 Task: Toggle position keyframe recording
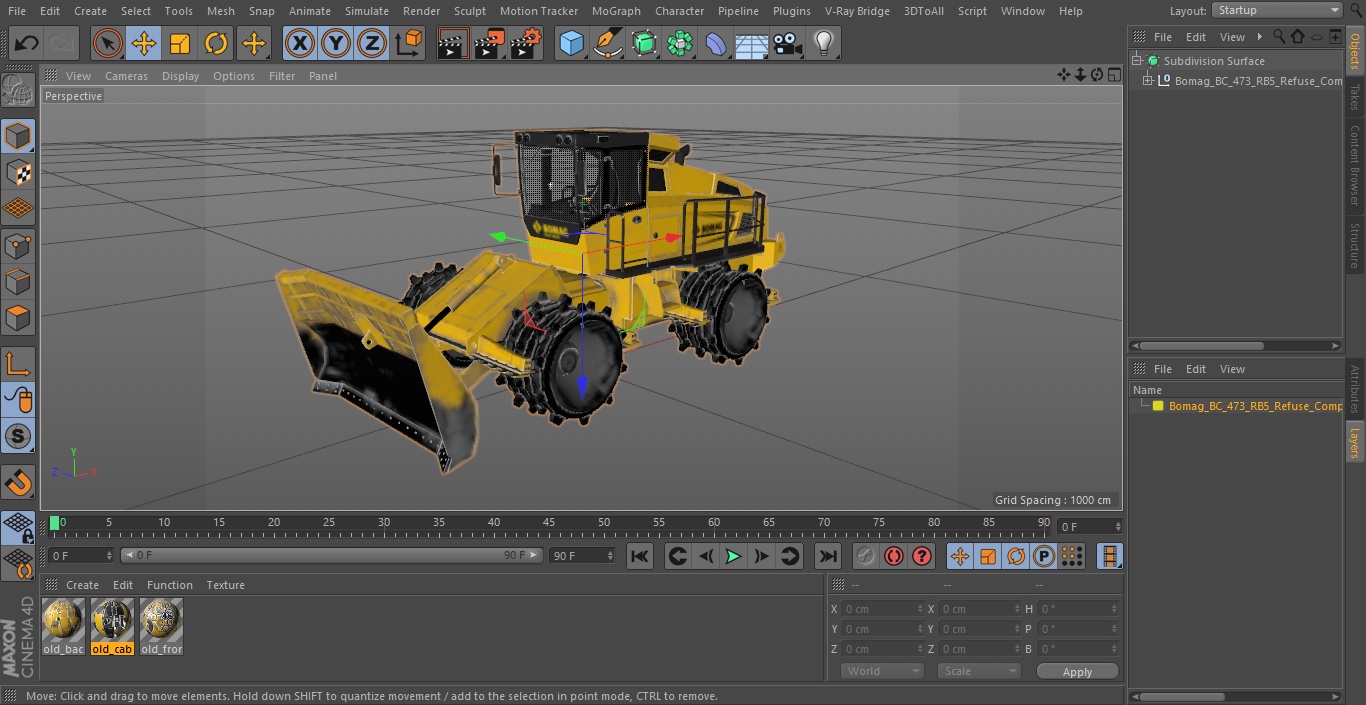coord(960,556)
